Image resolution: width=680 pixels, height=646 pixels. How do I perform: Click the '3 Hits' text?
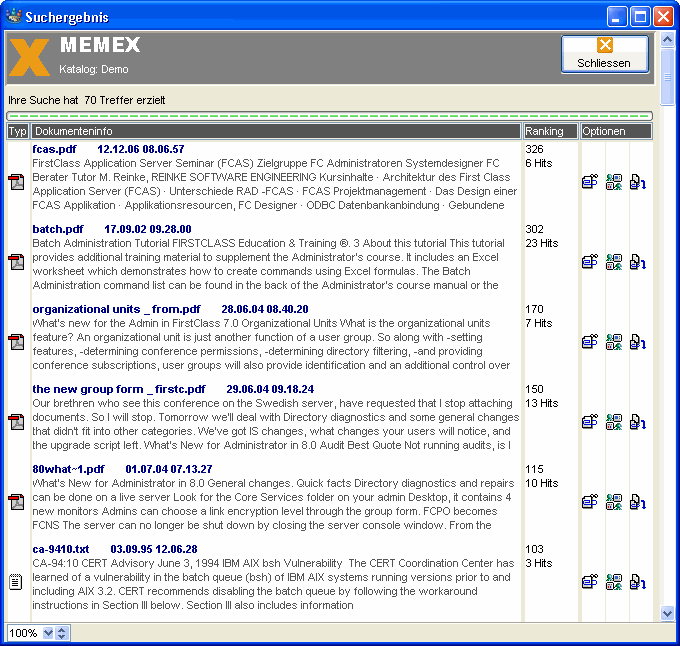point(539,563)
